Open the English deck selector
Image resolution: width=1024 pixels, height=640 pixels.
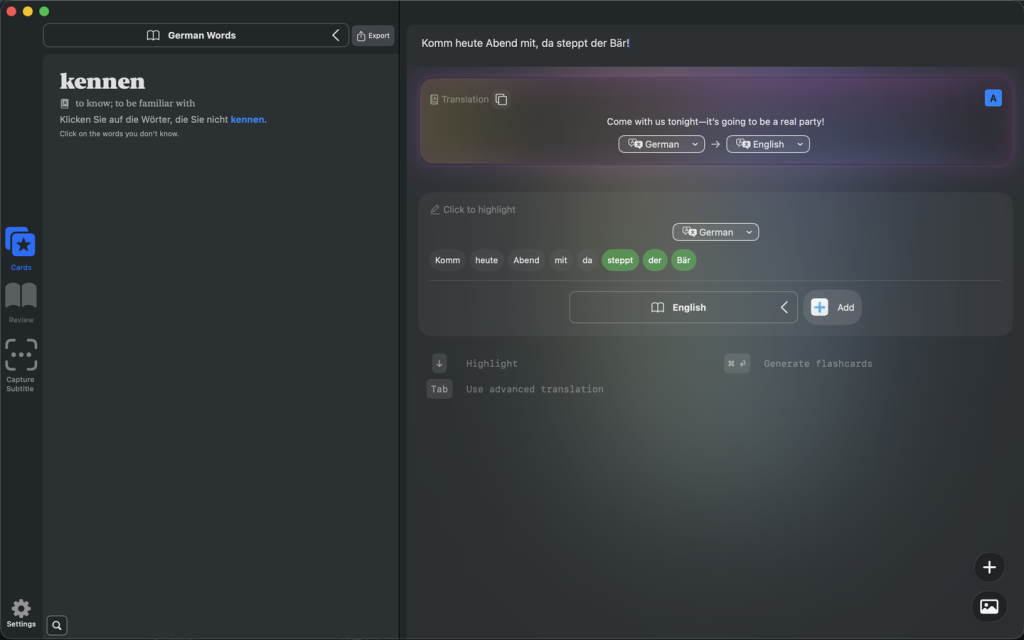click(683, 308)
